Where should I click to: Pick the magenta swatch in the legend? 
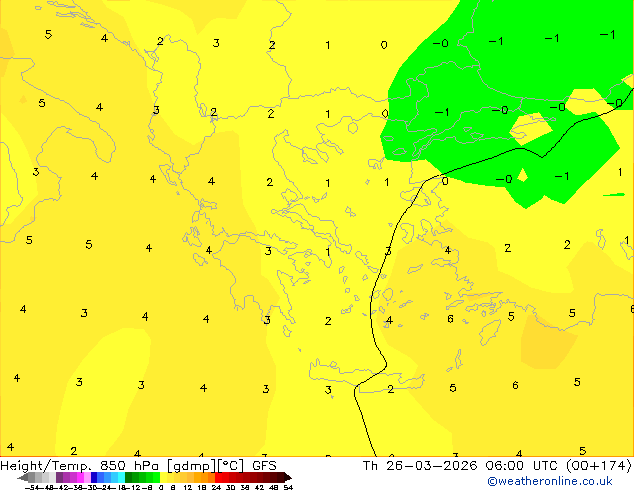[x=80, y=478]
